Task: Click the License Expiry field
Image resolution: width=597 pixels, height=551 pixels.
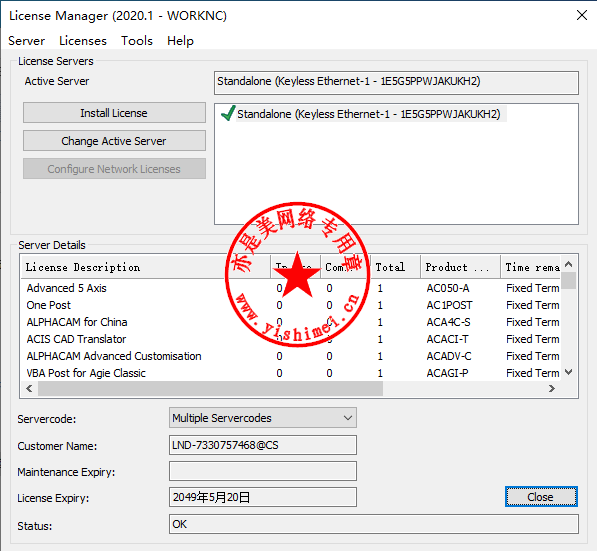Action: coord(263,497)
